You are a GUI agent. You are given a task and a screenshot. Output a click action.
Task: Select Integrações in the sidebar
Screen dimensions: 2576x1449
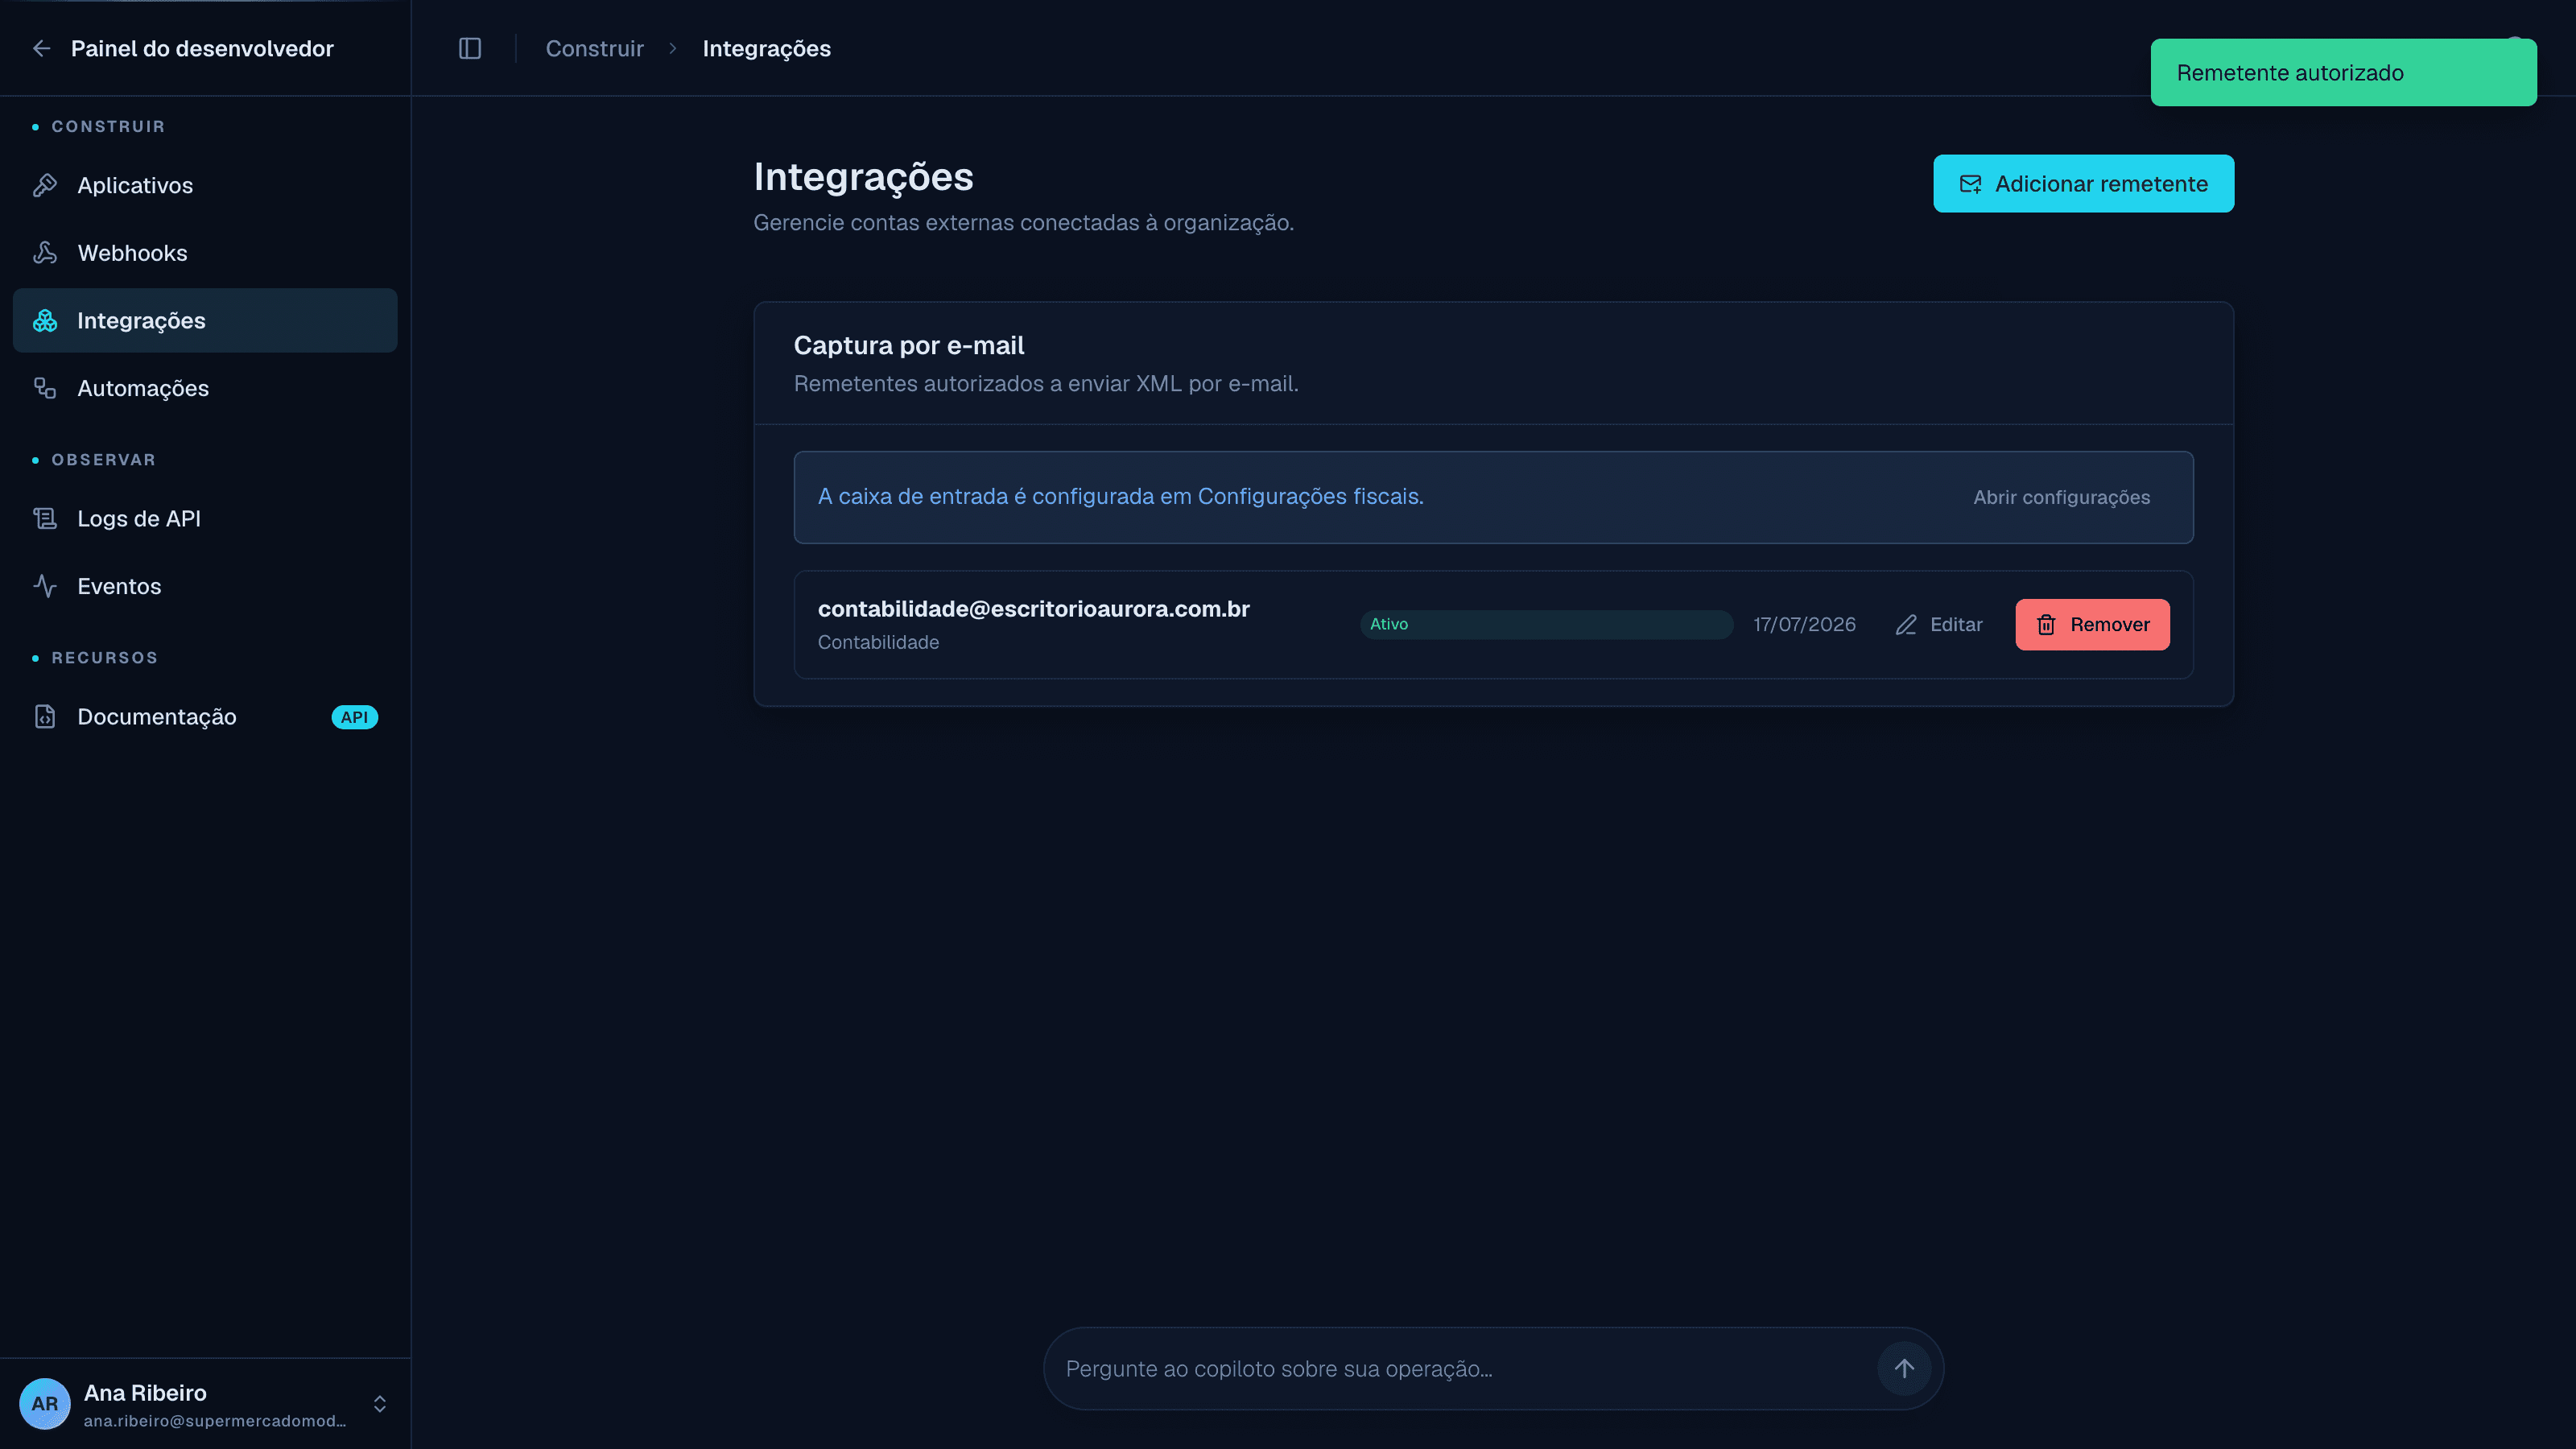pyautogui.click(x=205, y=320)
